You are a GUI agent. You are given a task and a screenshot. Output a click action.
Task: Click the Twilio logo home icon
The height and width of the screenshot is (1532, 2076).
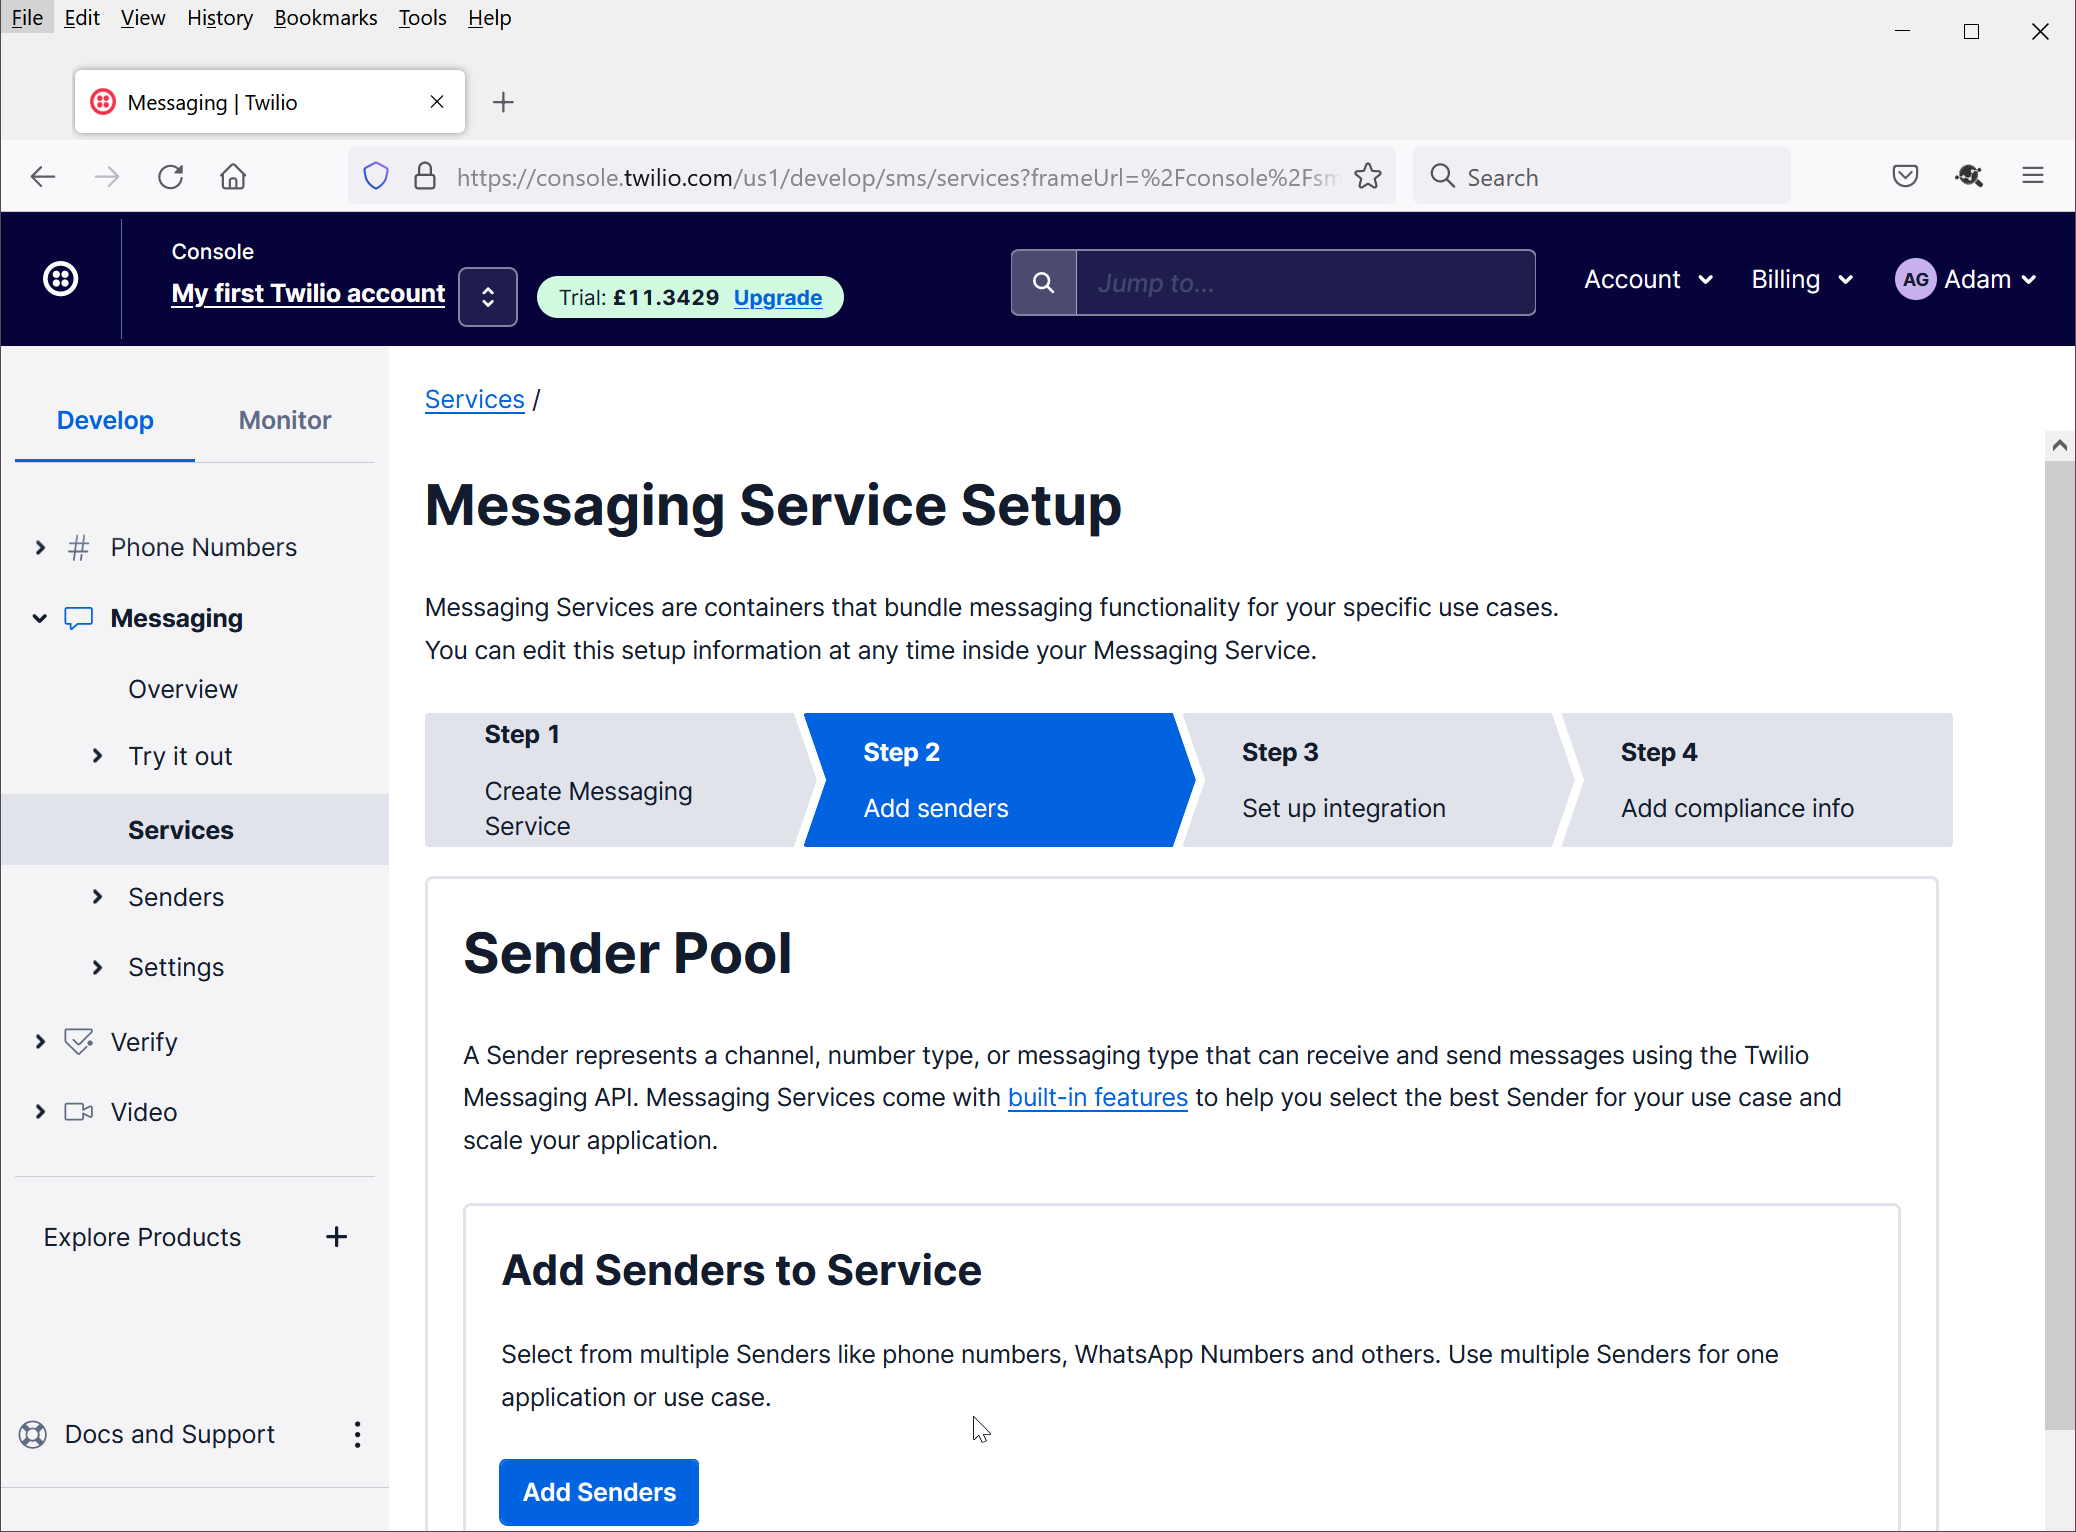61,279
